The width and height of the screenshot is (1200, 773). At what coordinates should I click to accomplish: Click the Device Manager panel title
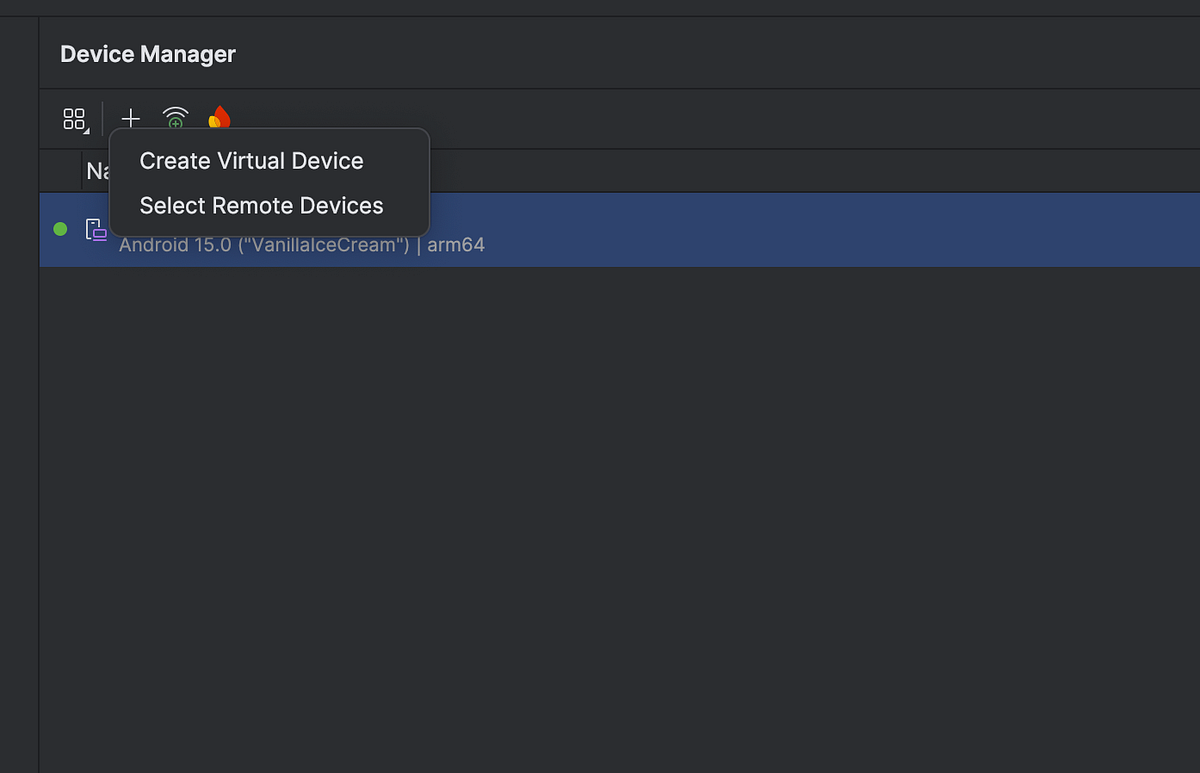pyautogui.click(x=148, y=54)
